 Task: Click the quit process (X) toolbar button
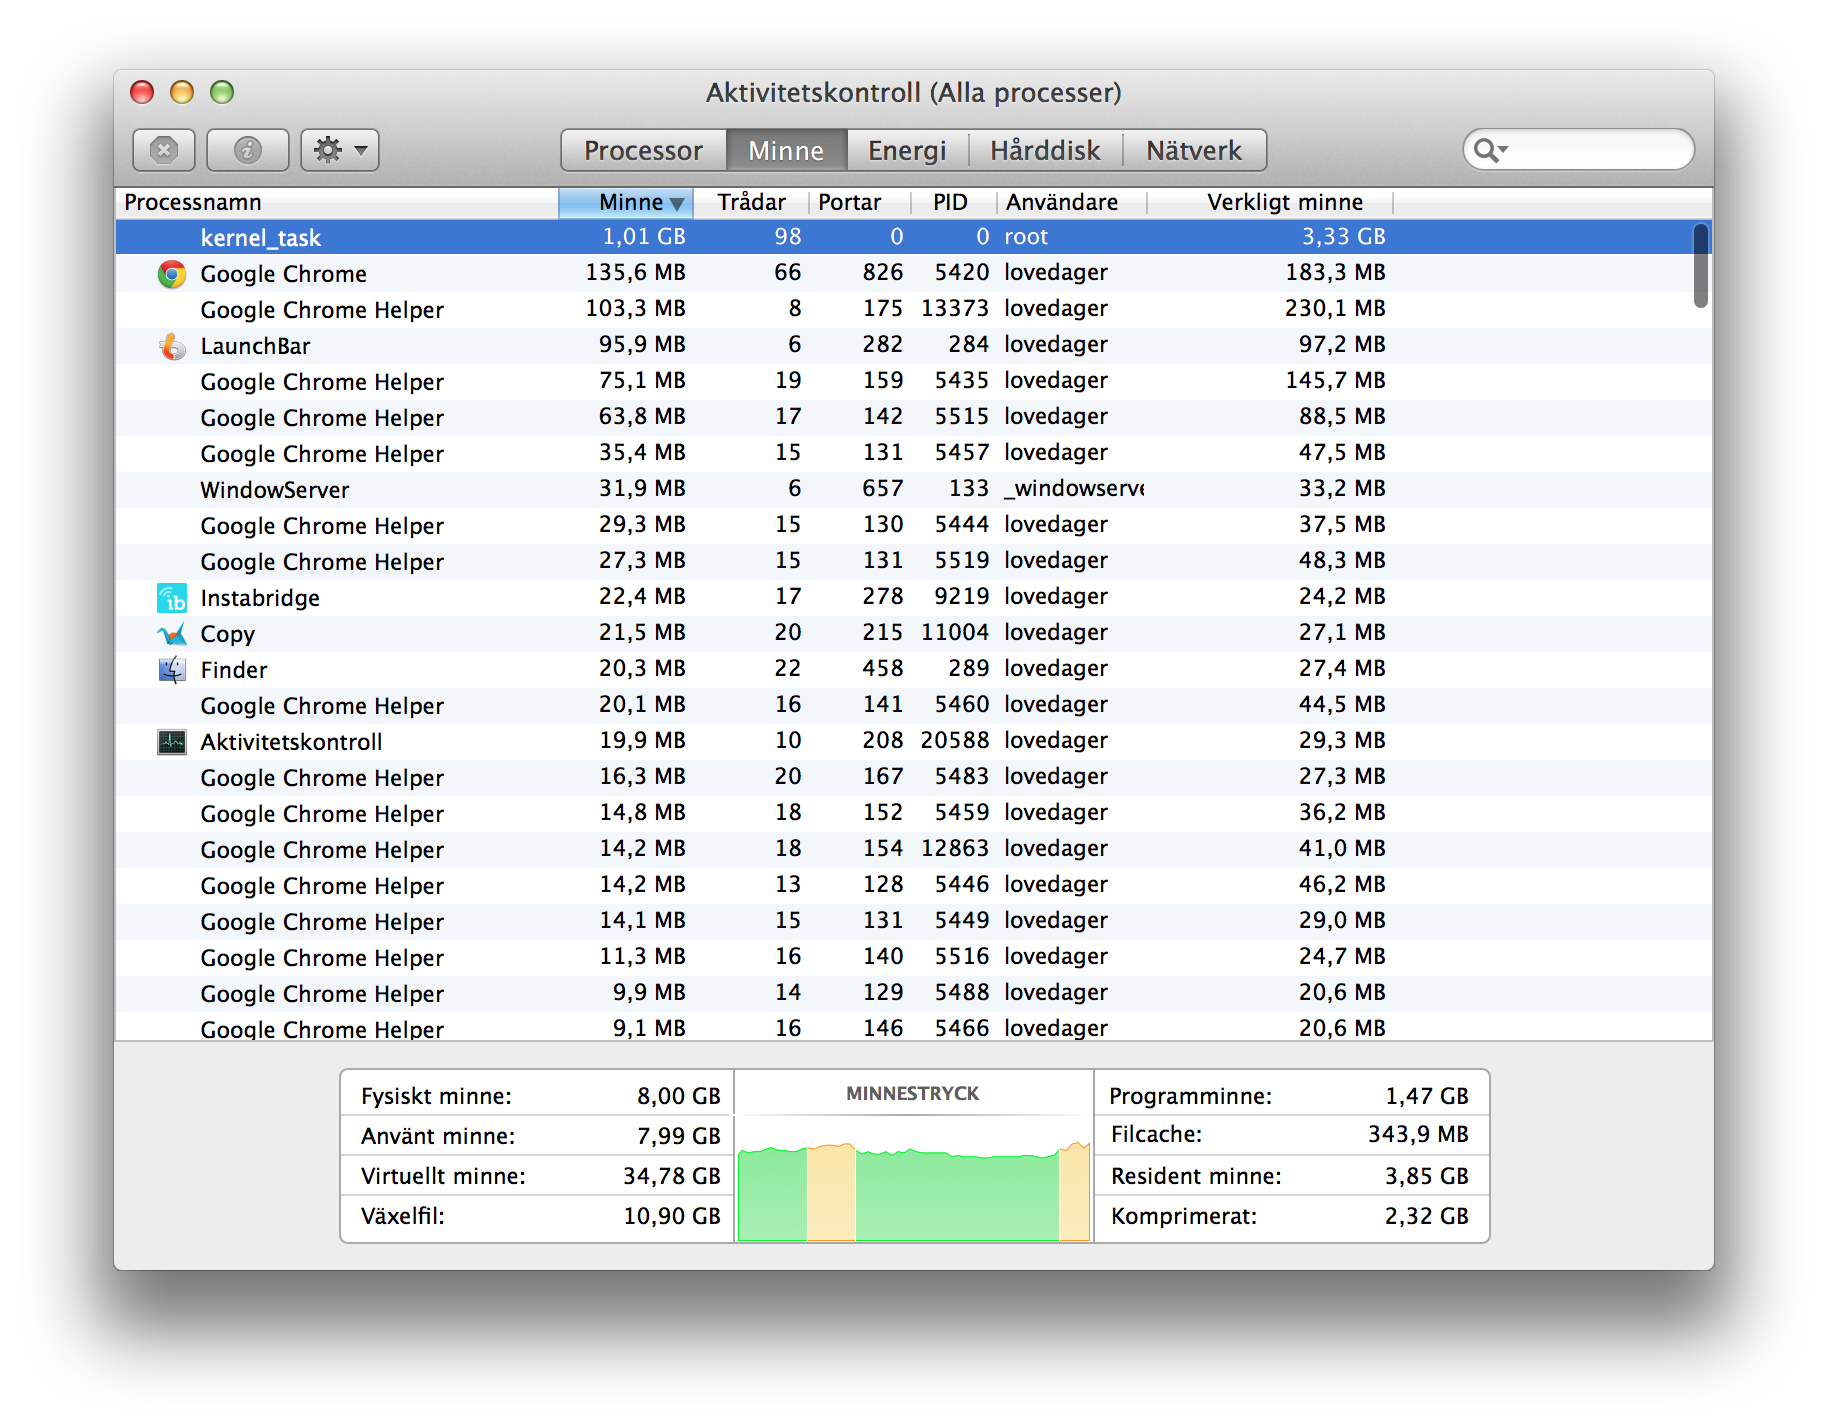pyautogui.click(x=163, y=150)
